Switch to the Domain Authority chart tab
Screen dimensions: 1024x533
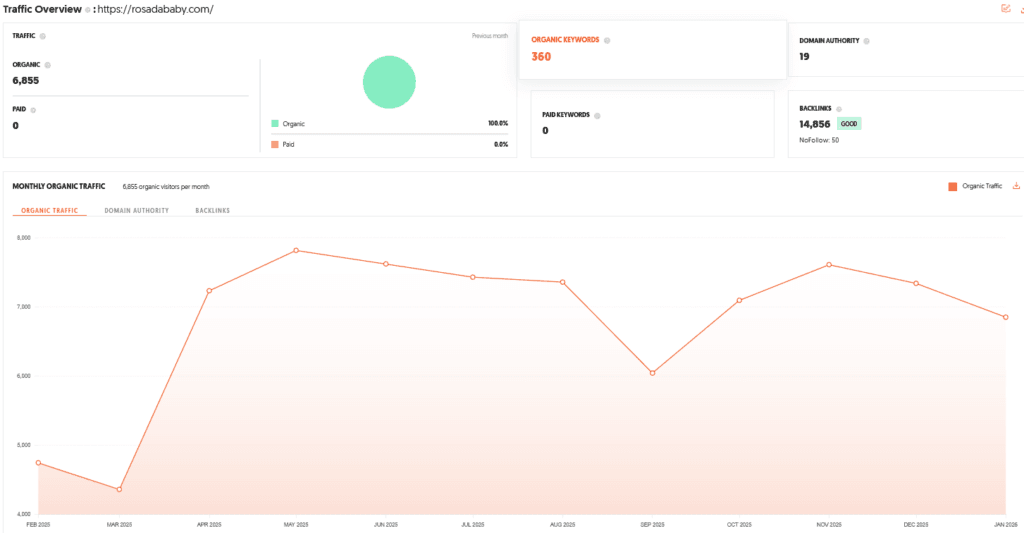[x=136, y=211]
